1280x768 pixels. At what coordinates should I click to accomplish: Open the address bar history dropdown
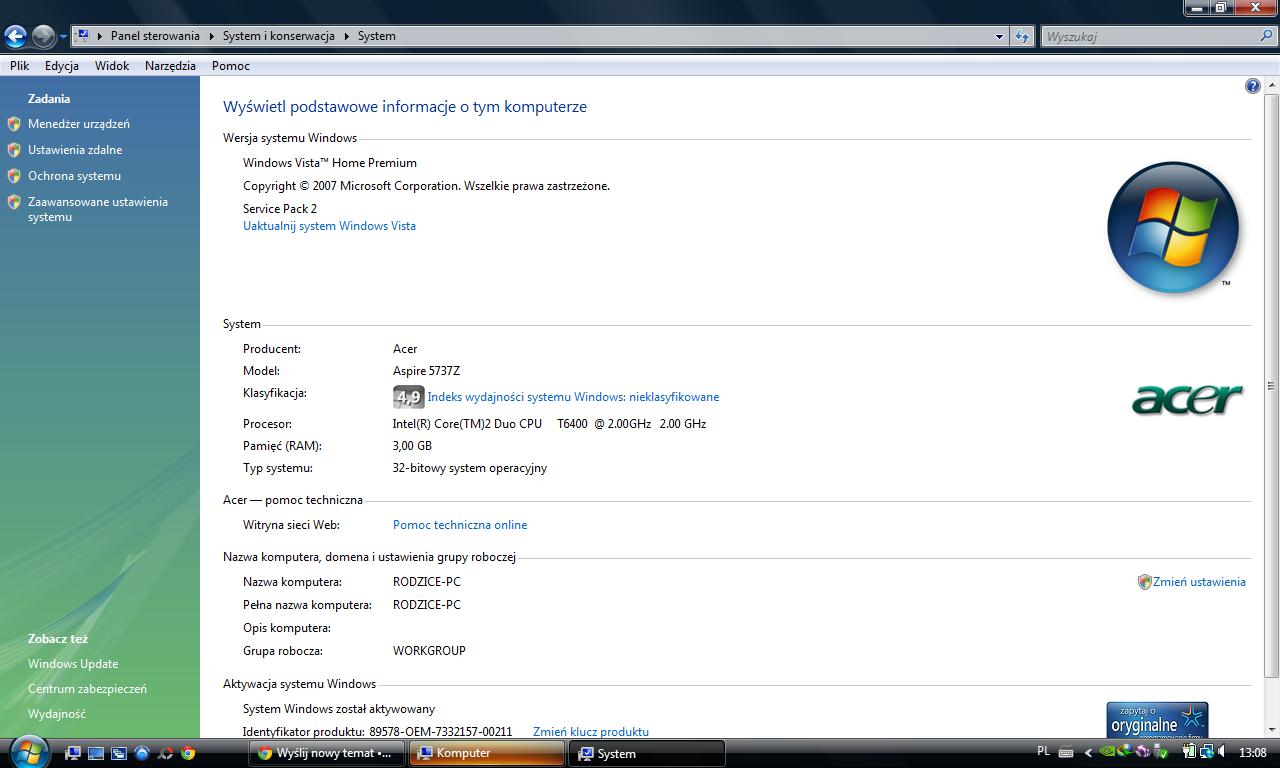click(999, 37)
